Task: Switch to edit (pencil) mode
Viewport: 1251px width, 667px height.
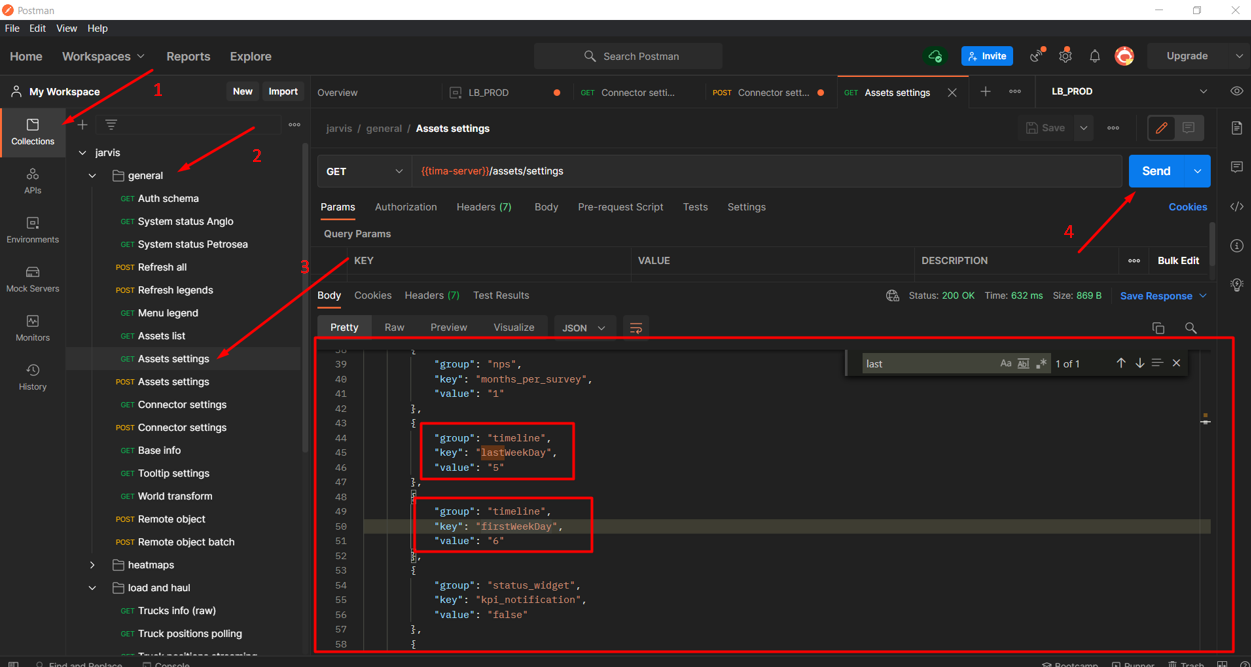Action: [x=1161, y=128]
